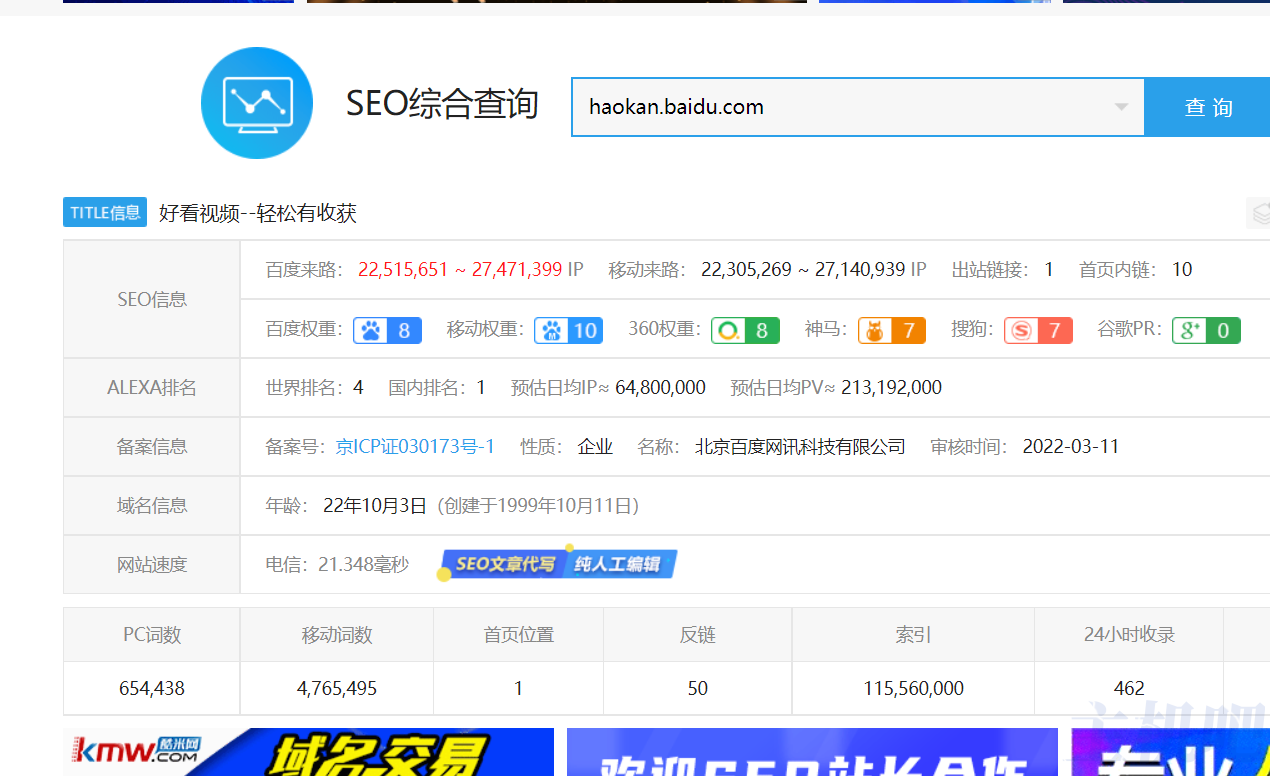
Task: Click the 移动权重 paw badge showing 10
Action: [x=568, y=330]
